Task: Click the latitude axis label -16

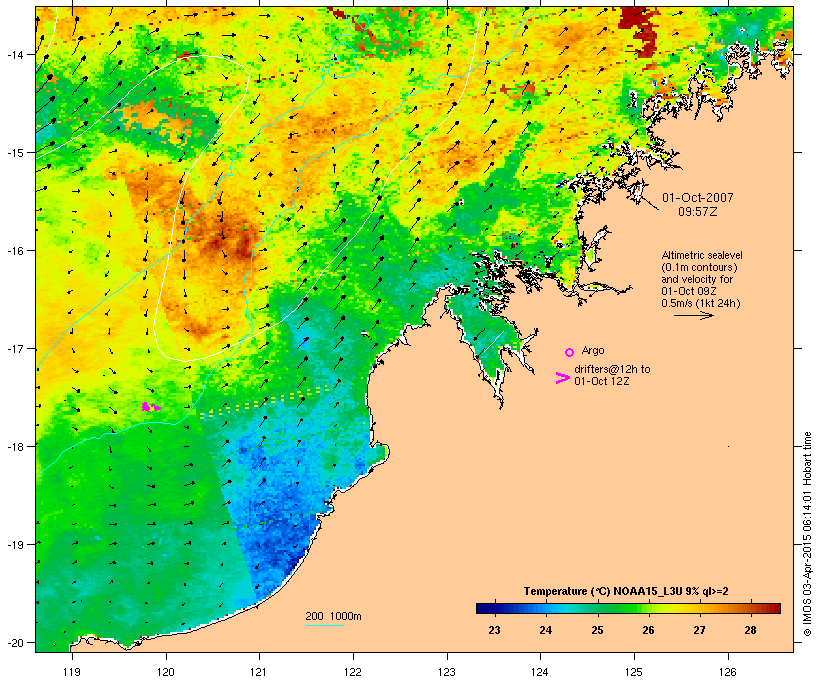Action: 14,251
